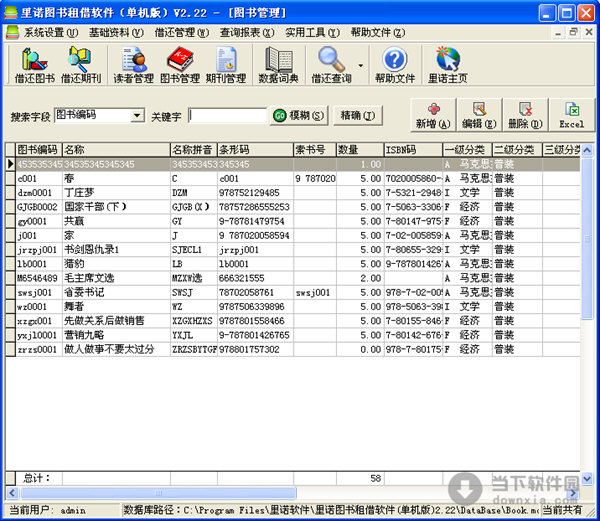
Task: Click the 二级分类 column header
Action: coord(517,150)
